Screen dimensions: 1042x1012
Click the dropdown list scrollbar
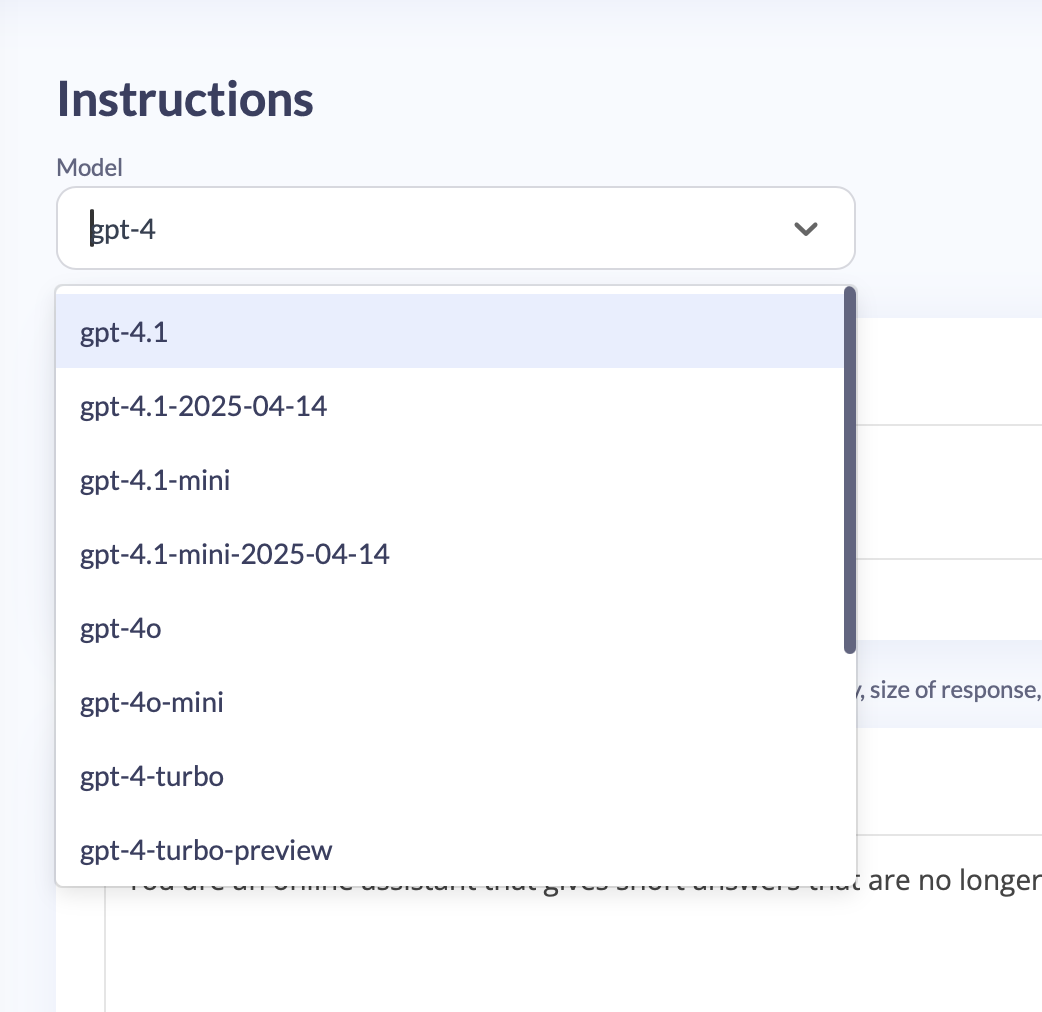tap(848, 470)
